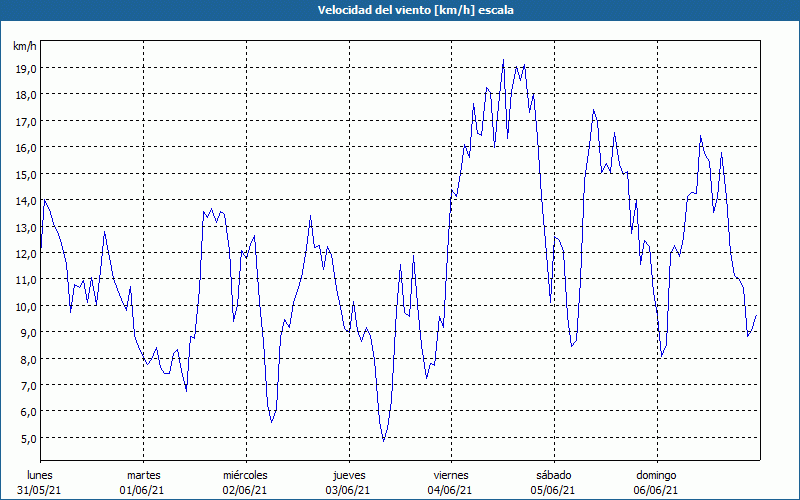Click the 'domingo' day label
The height and width of the screenshot is (500, 800).
click(656, 476)
